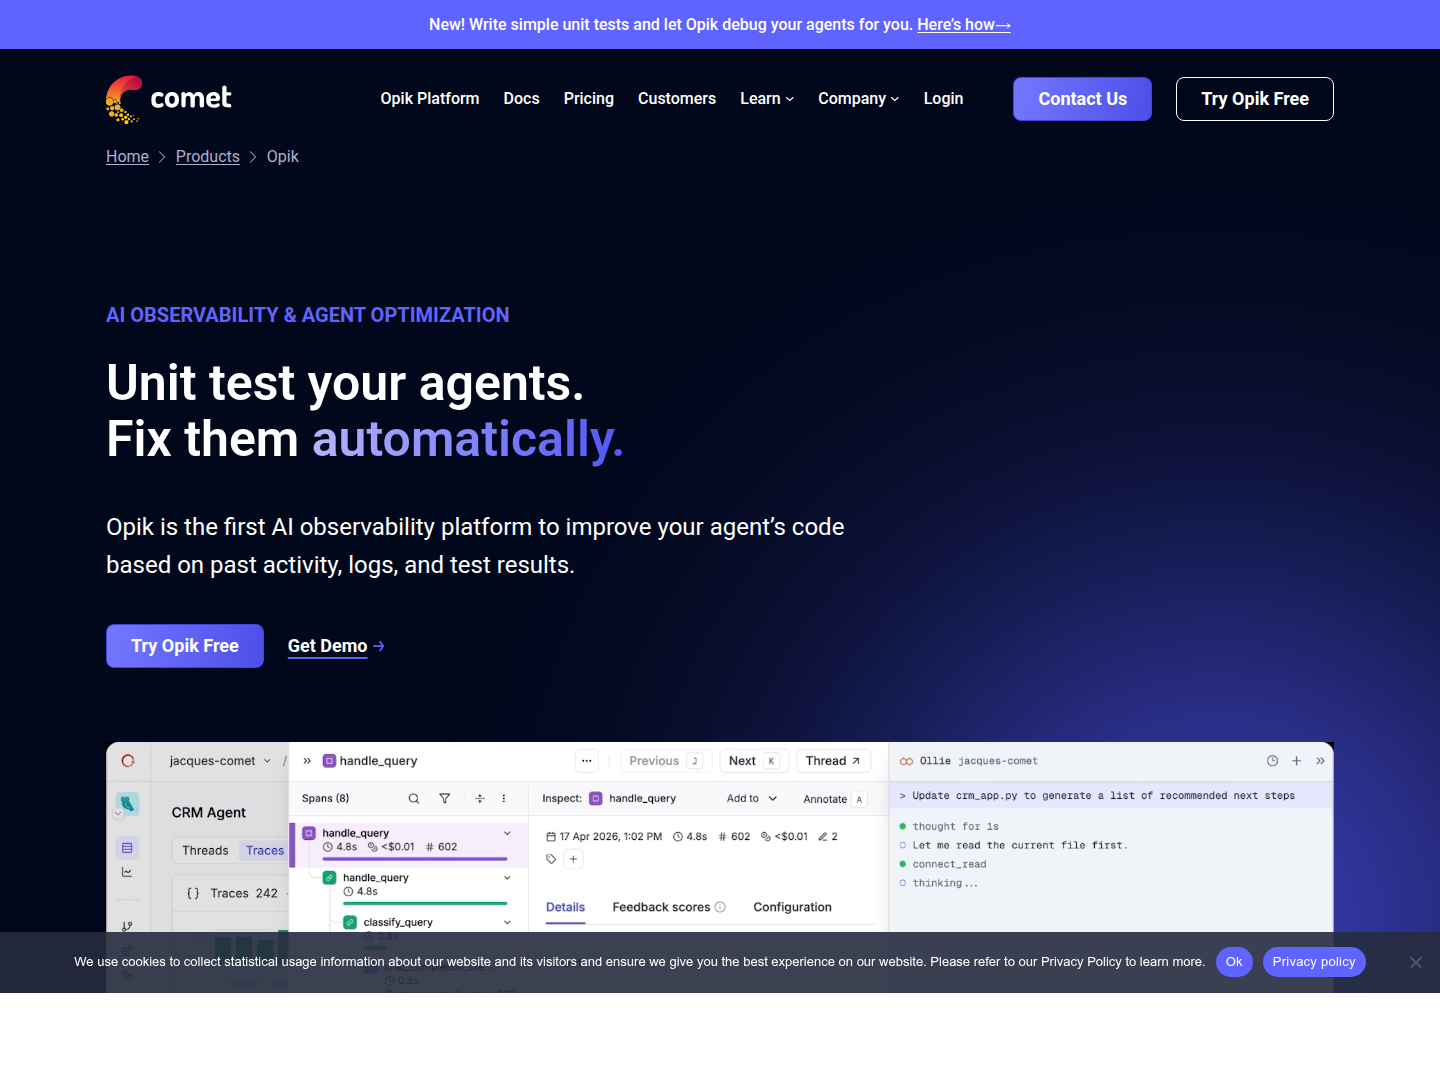Open the chart sidebar icon
The height and width of the screenshot is (1080, 1440).
point(127,872)
